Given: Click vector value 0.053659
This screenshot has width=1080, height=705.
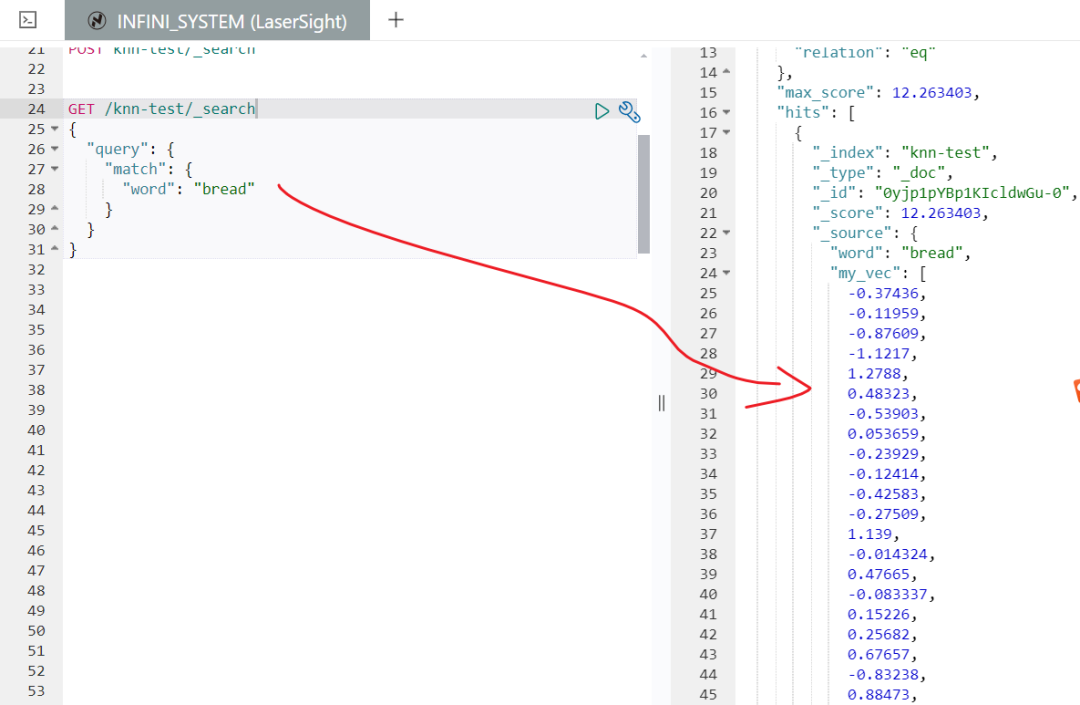Looking at the screenshot, I should tap(883, 434).
